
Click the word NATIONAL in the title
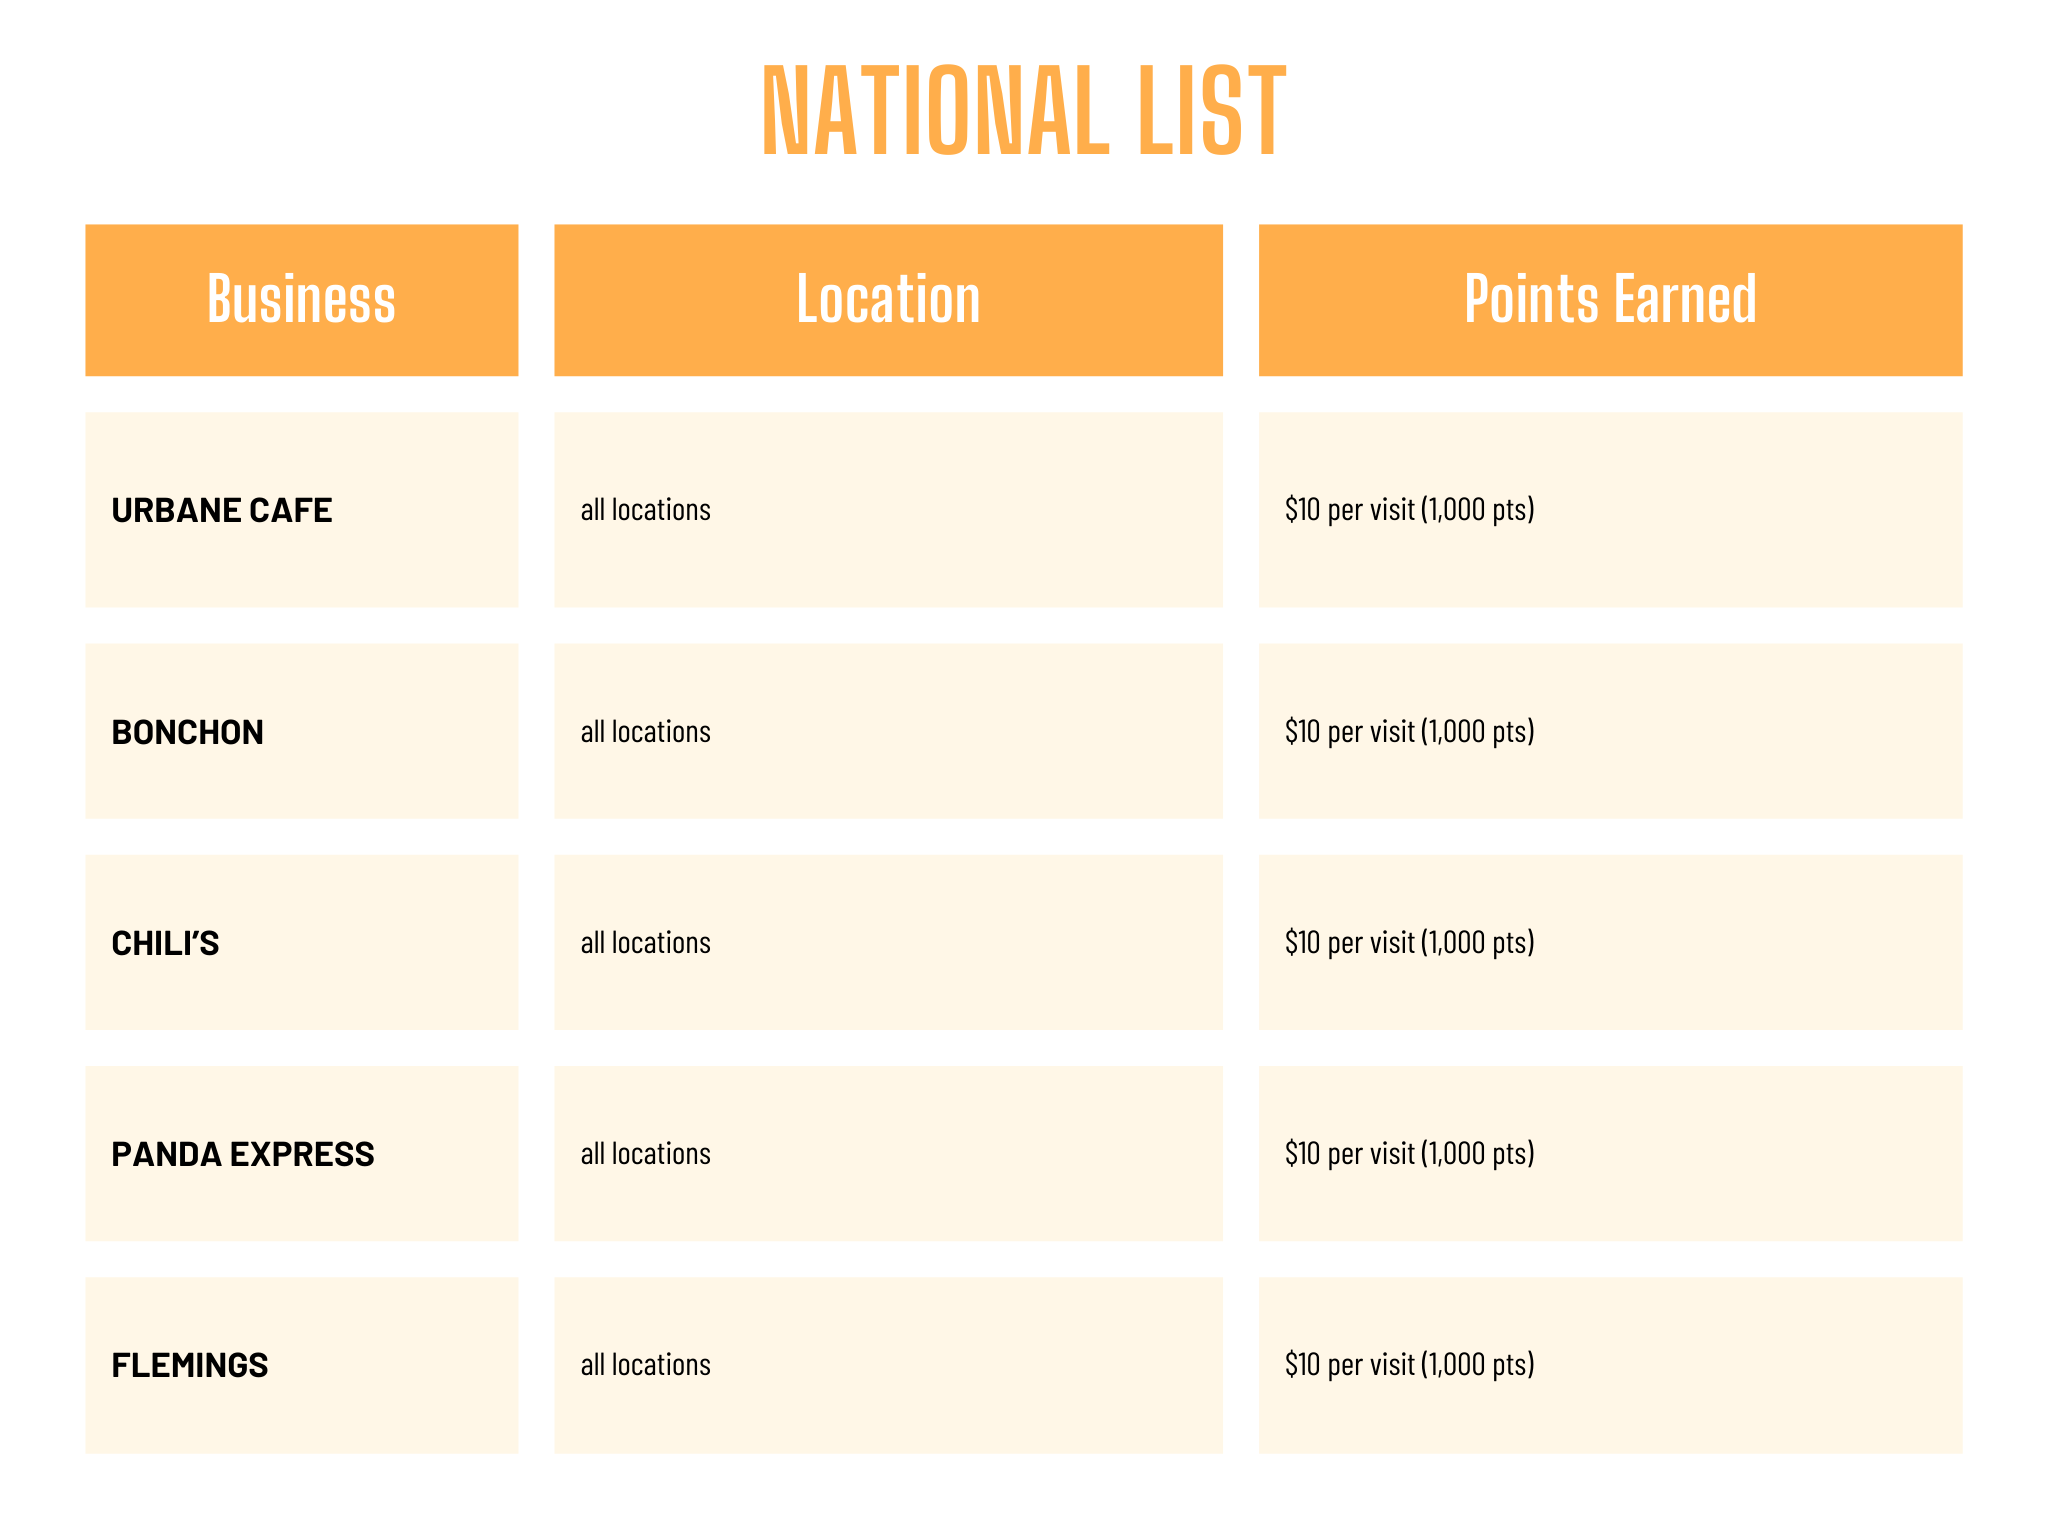pos(935,111)
